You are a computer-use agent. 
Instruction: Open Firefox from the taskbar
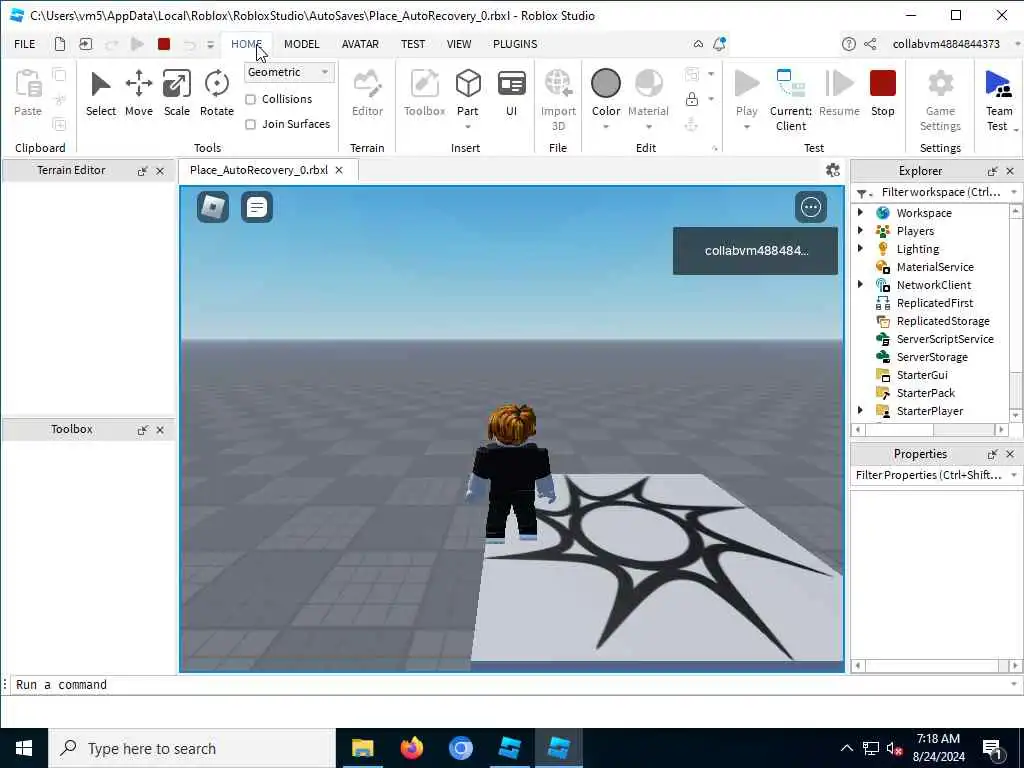click(411, 748)
